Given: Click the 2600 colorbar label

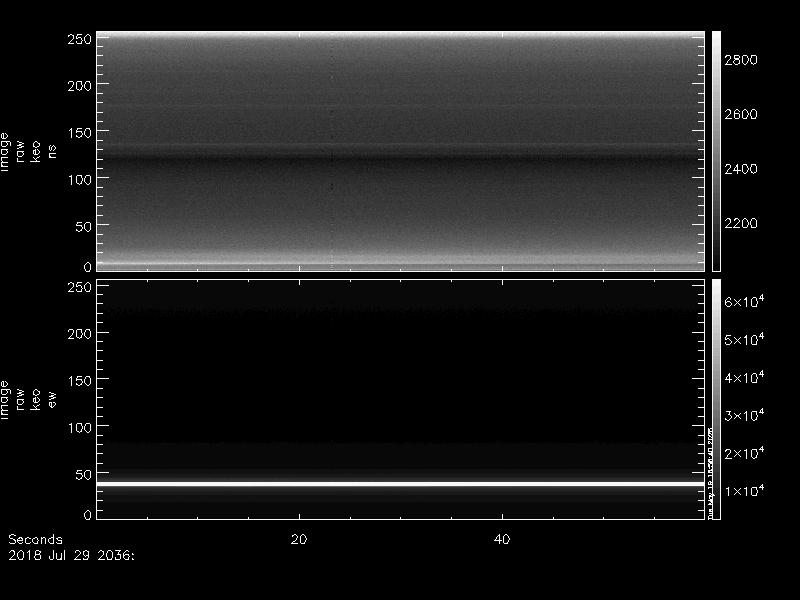Looking at the screenshot, I should (741, 114).
